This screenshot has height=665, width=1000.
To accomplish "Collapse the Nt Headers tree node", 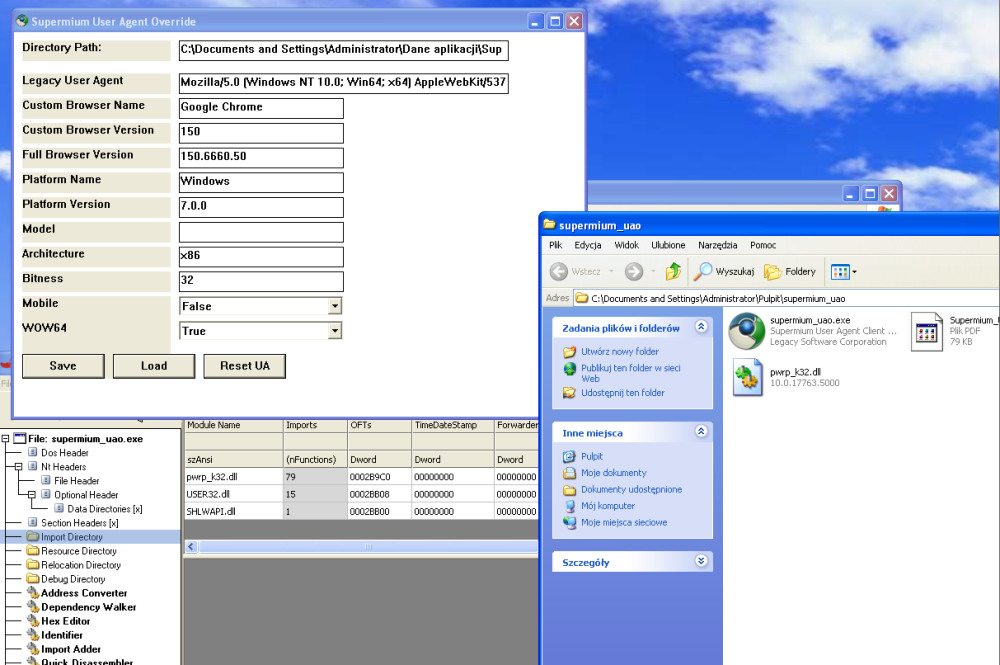I will click(18, 467).
